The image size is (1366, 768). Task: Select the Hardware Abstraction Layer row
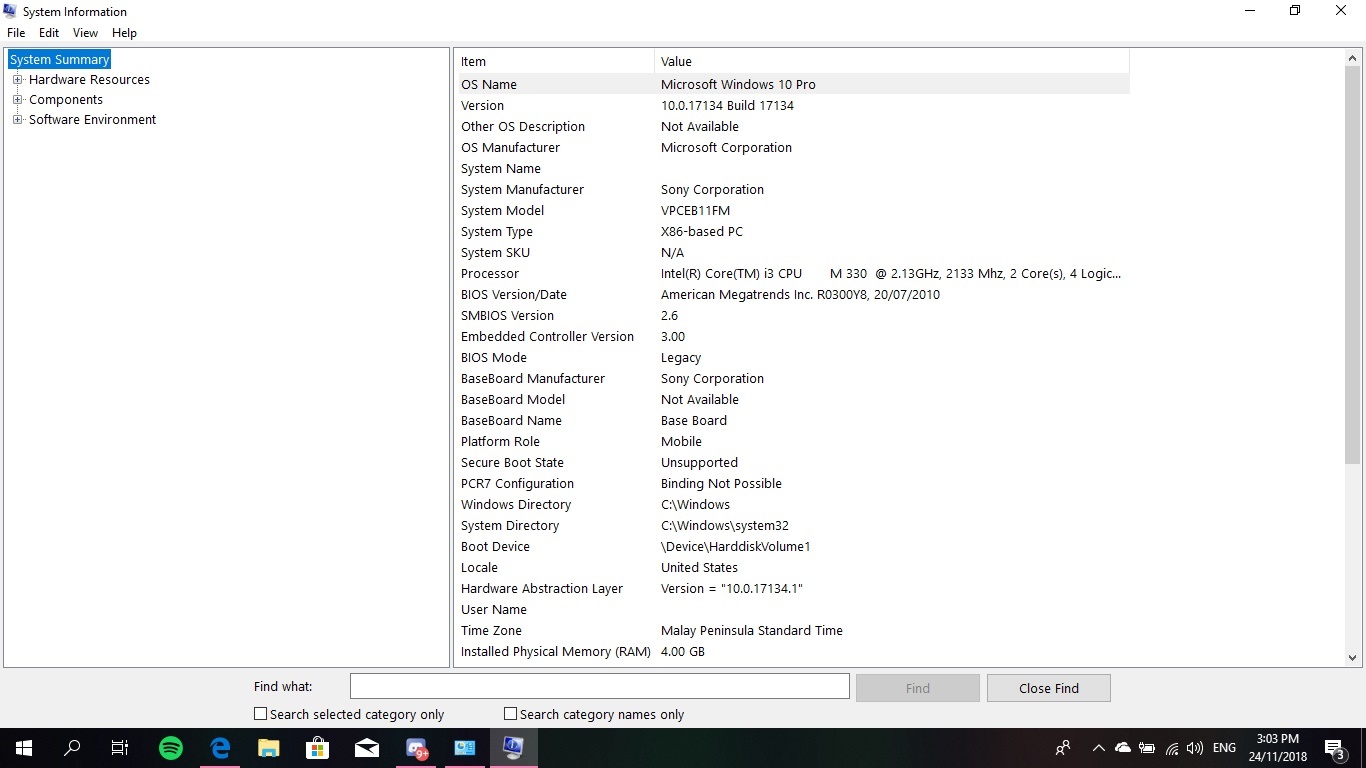(794, 588)
